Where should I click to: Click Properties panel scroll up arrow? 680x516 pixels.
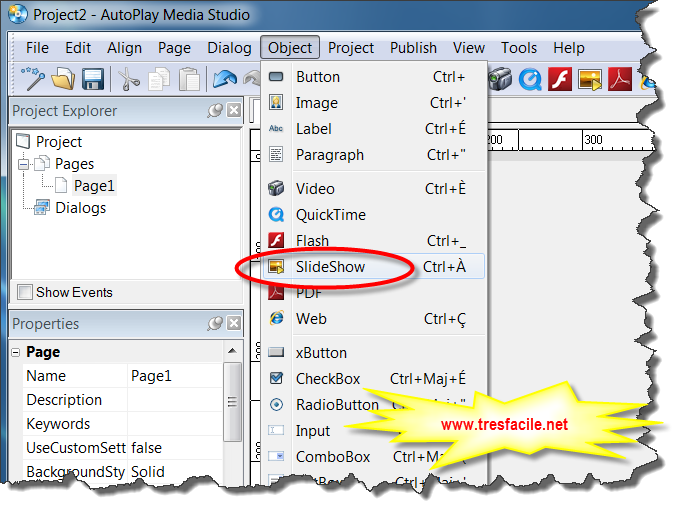232,351
